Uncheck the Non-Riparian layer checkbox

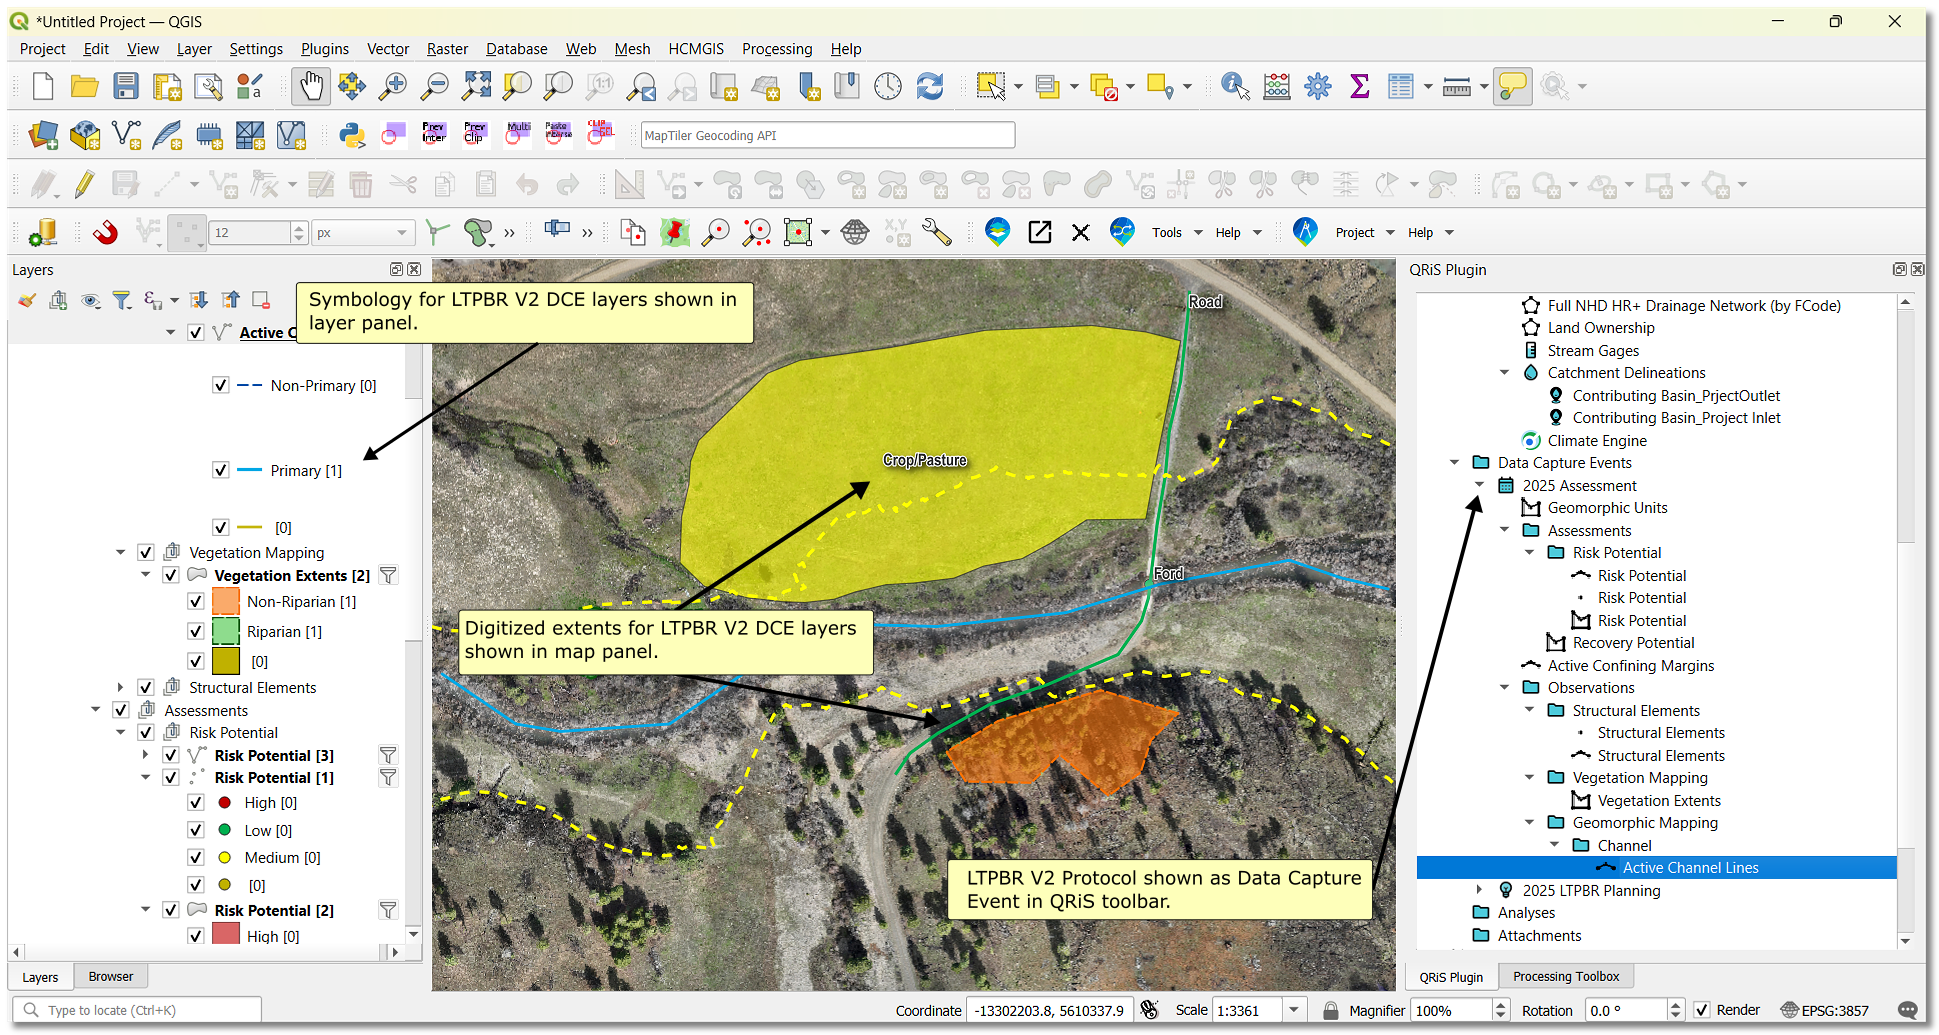coord(196,602)
